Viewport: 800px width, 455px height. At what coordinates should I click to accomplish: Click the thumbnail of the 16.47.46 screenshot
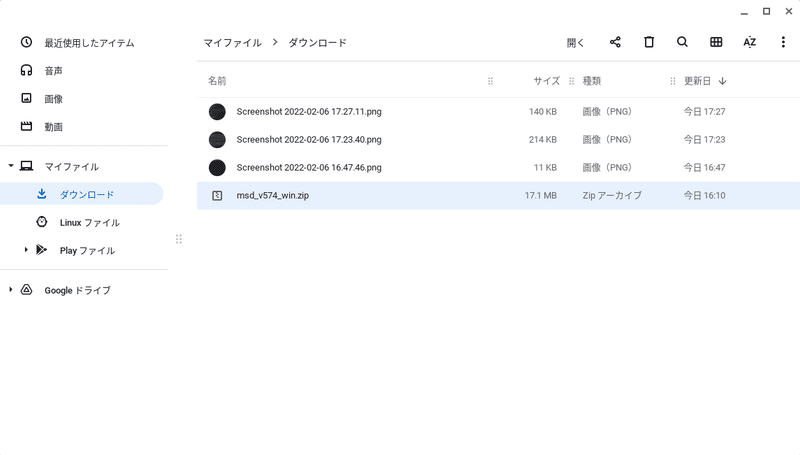pyautogui.click(x=217, y=168)
